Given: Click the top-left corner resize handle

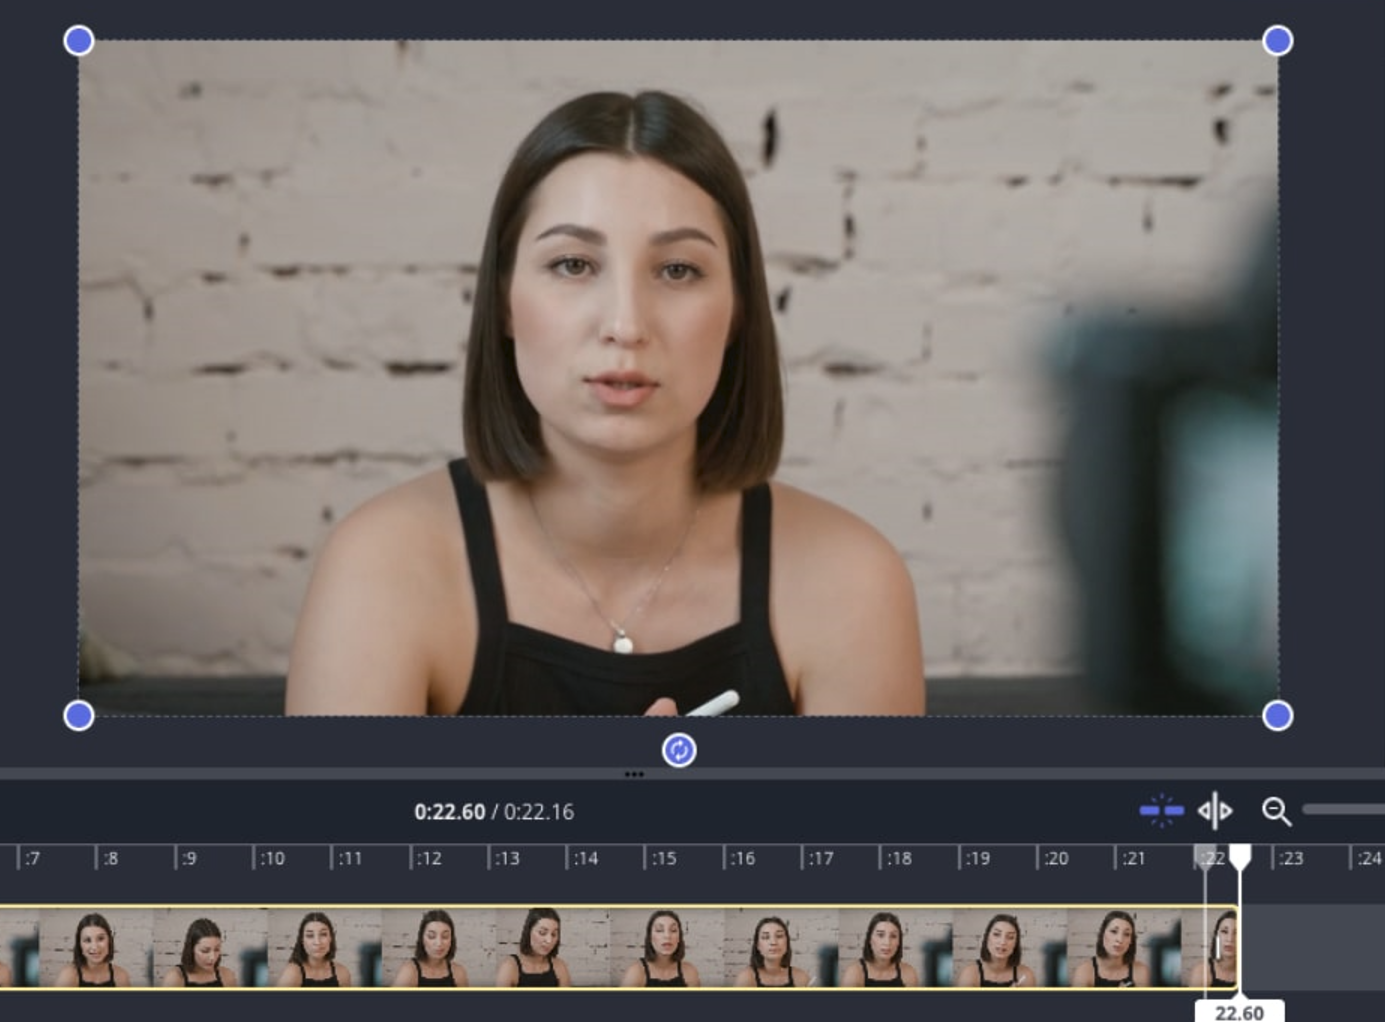Looking at the screenshot, I should [79, 41].
